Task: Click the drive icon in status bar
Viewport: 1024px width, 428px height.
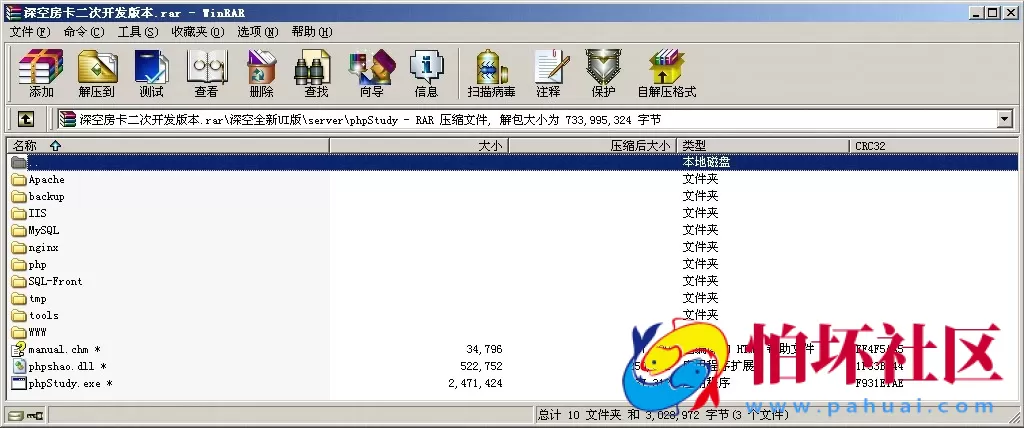Action: [16, 415]
